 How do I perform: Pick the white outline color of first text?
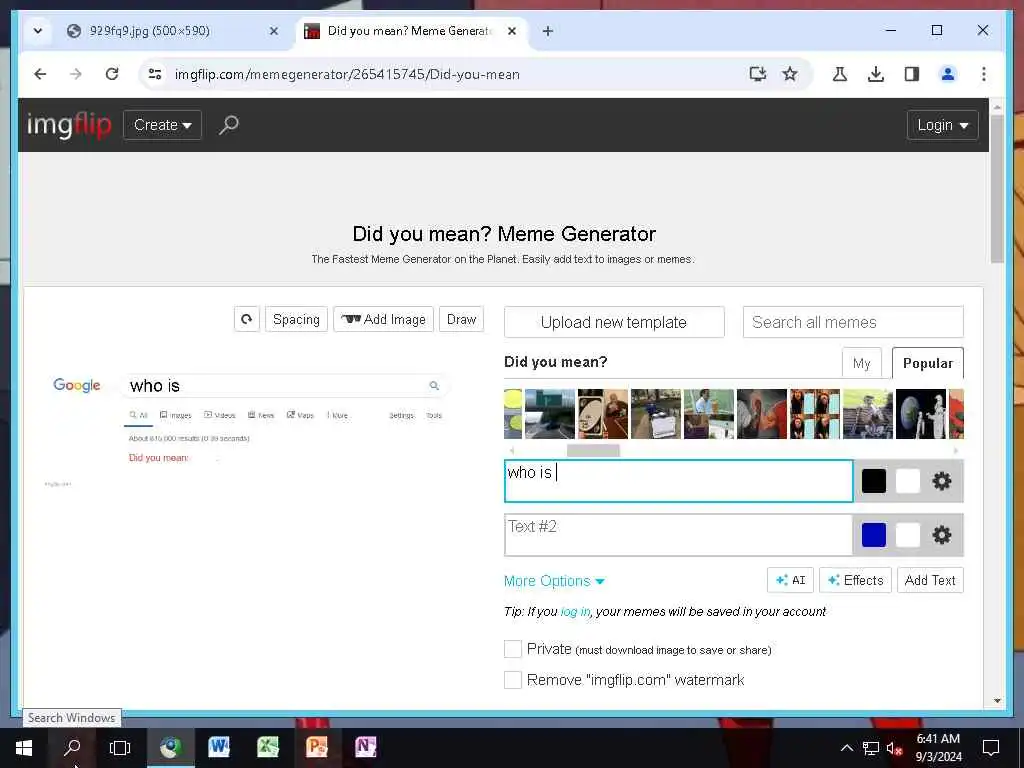coord(908,481)
